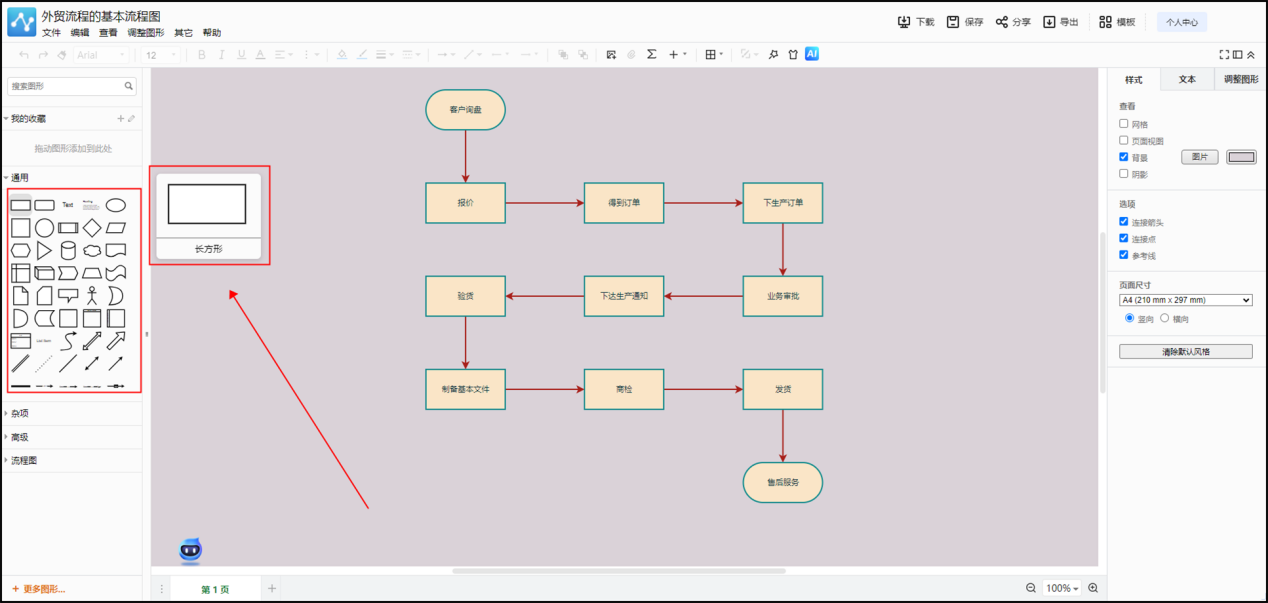Viewport: 1268px width, 603px height.
Task: Select the cloud shape from the 通用 shapes
Action: click(92, 250)
